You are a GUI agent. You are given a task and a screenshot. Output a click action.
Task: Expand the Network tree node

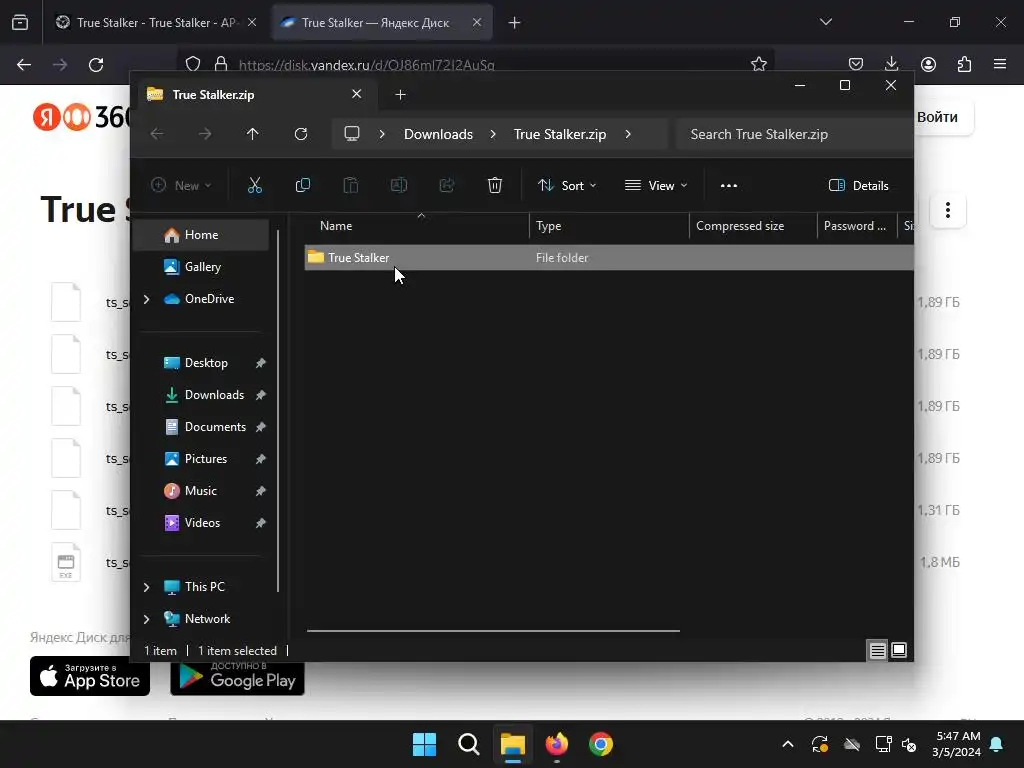point(146,619)
